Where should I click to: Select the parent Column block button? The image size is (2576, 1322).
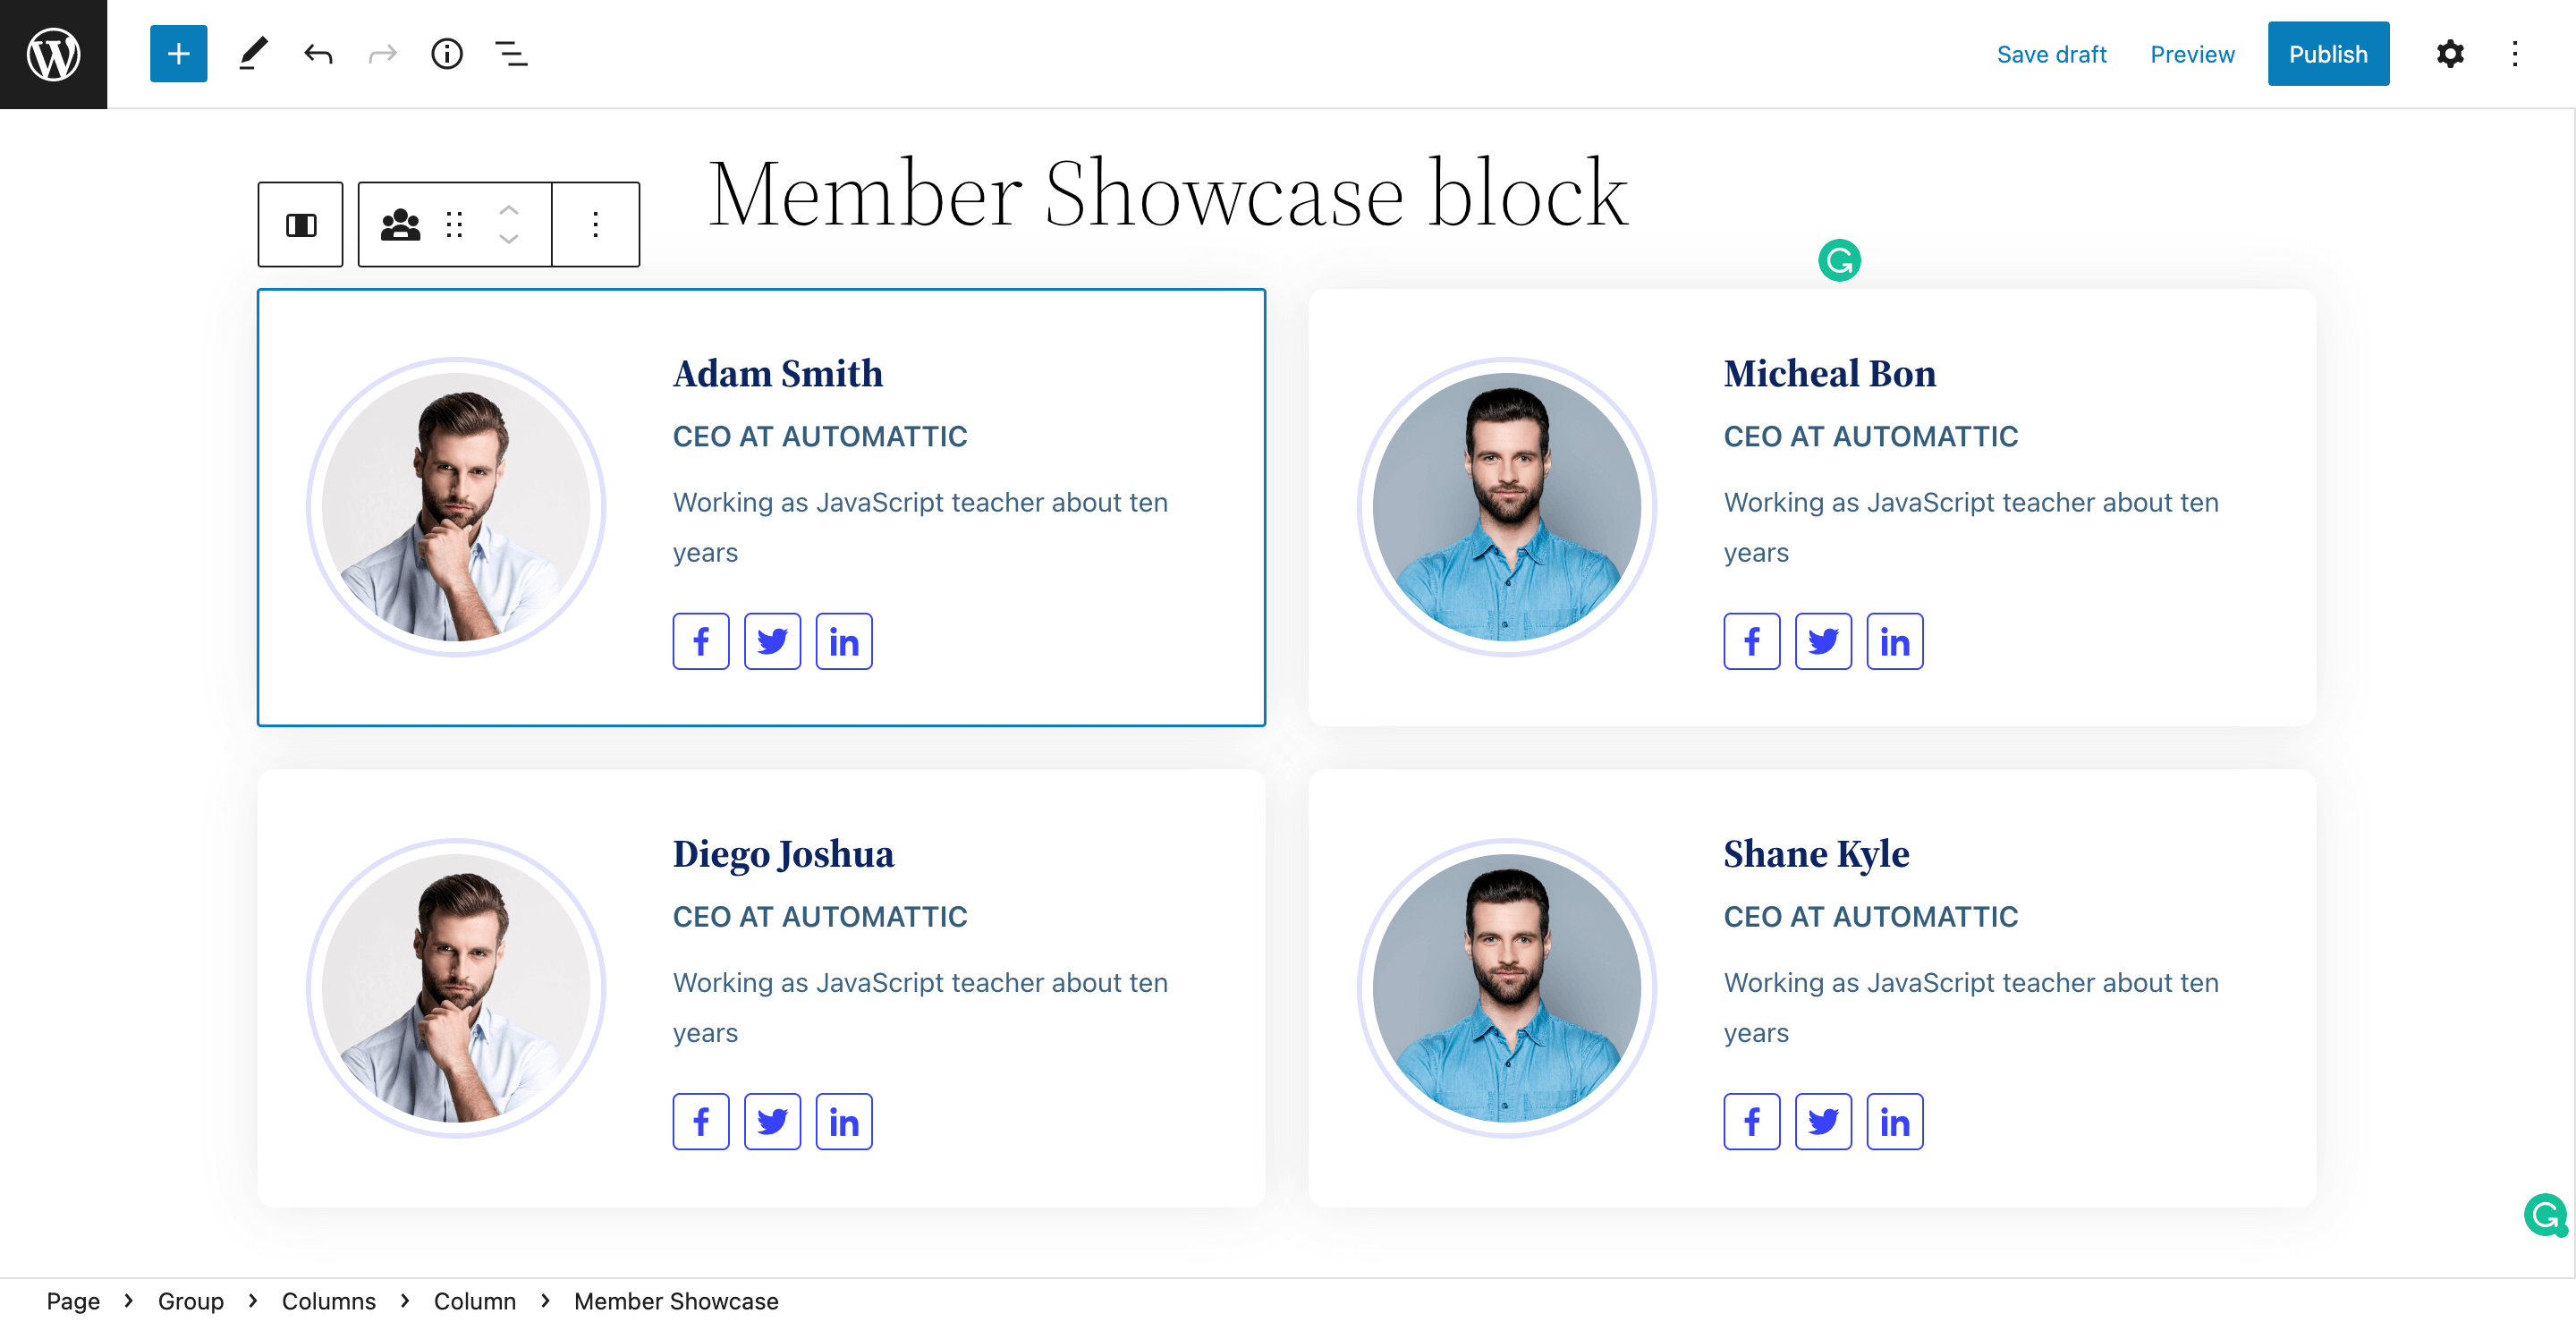(x=300, y=225)
